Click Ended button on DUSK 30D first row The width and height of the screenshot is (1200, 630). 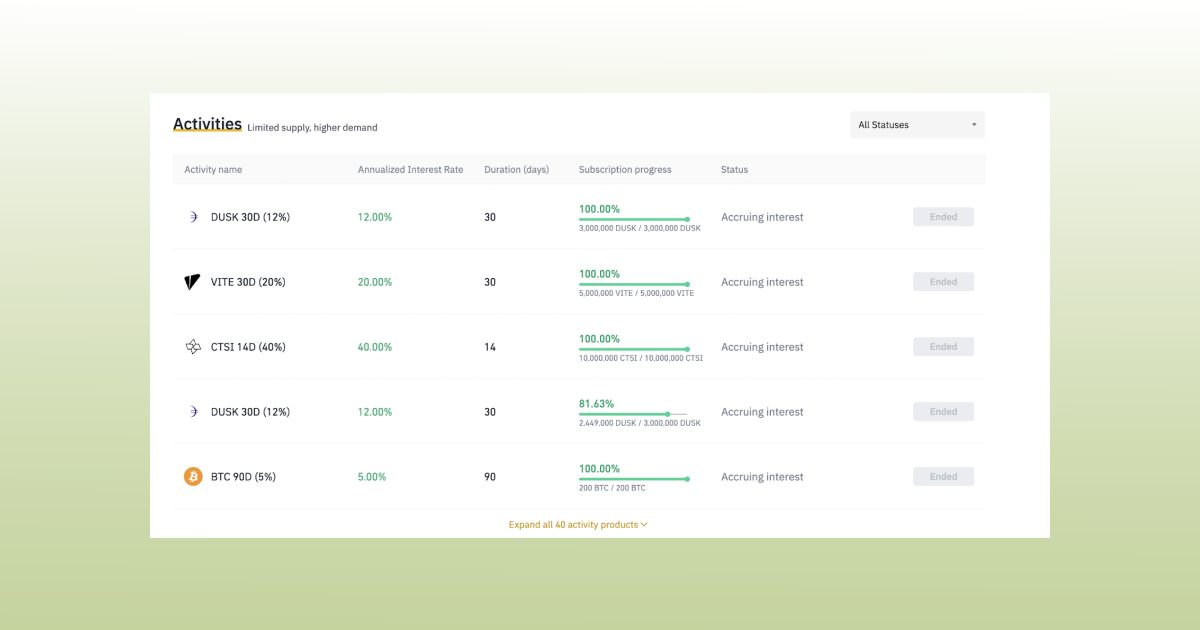tap(943, 216)
